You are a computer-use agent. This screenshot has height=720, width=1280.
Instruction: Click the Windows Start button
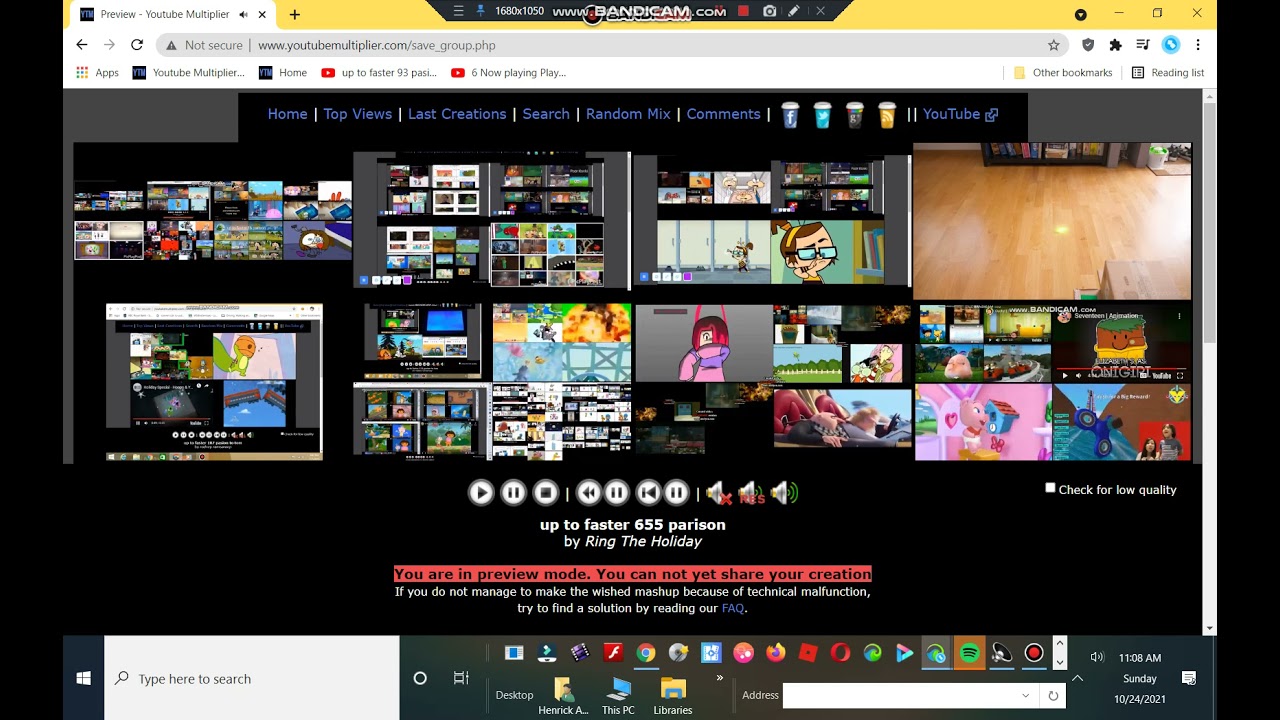point(84,678)
